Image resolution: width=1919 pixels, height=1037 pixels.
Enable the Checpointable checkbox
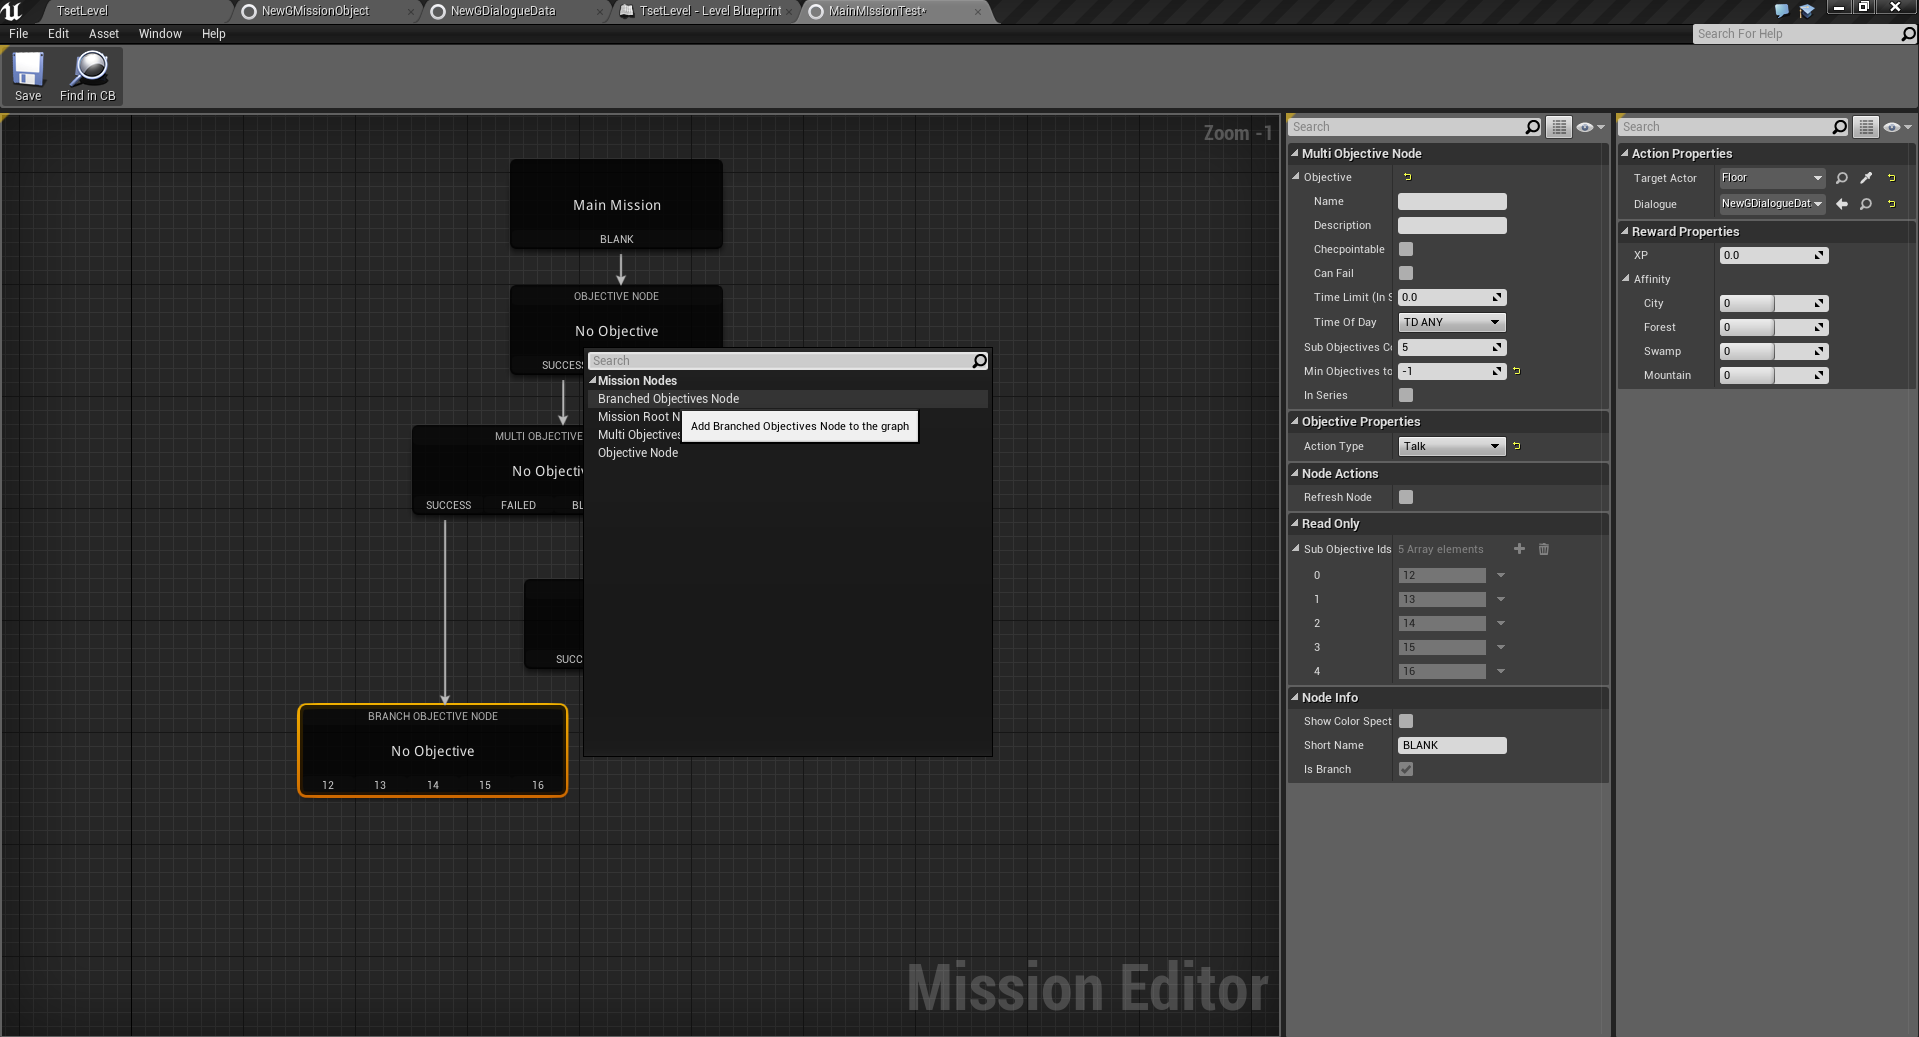click(1406, 249)
